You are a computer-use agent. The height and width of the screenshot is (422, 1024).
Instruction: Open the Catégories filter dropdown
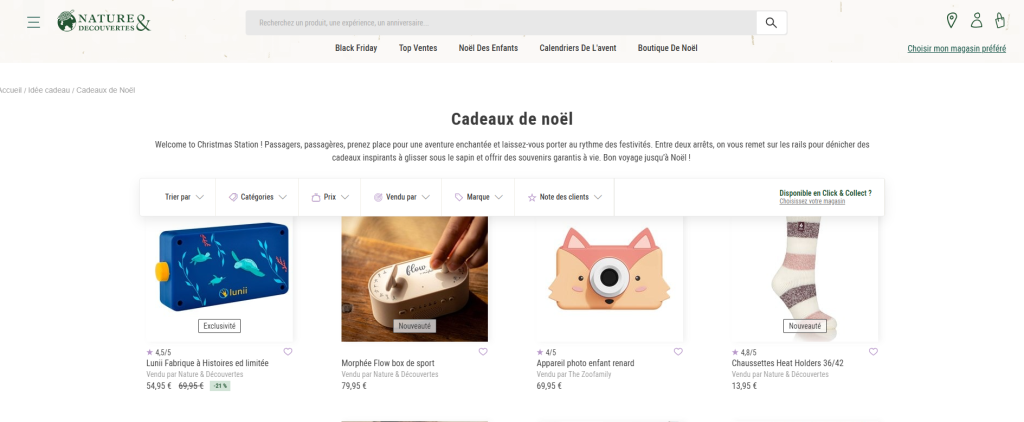[x=257, y=197]
